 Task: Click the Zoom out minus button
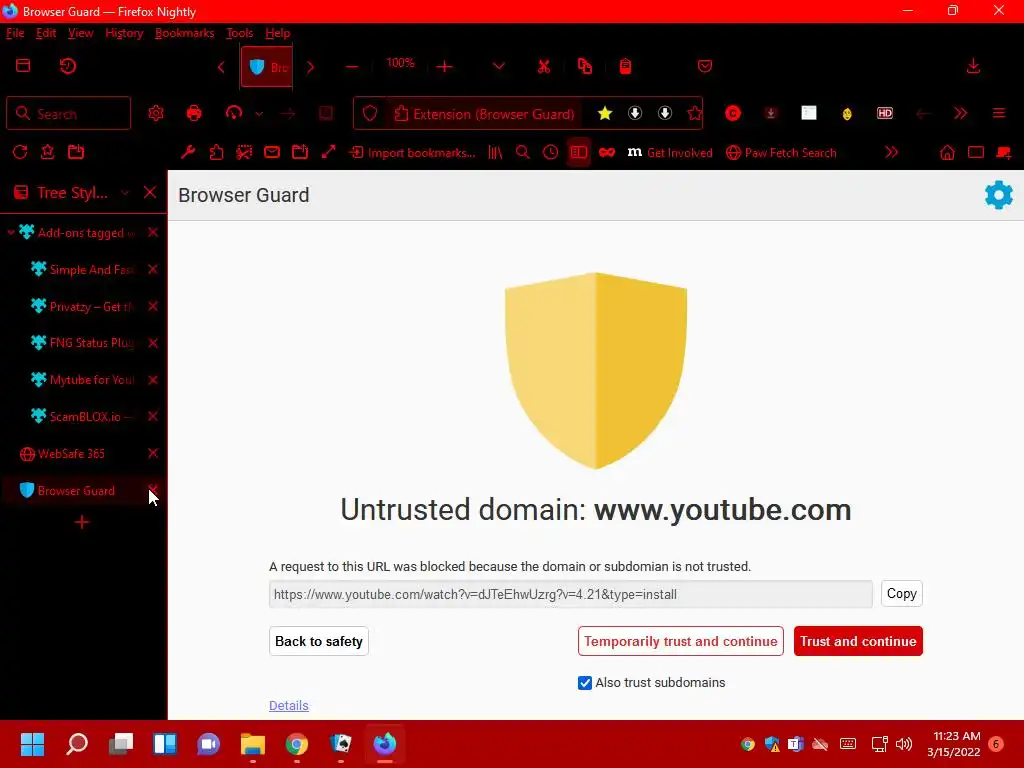352,66
